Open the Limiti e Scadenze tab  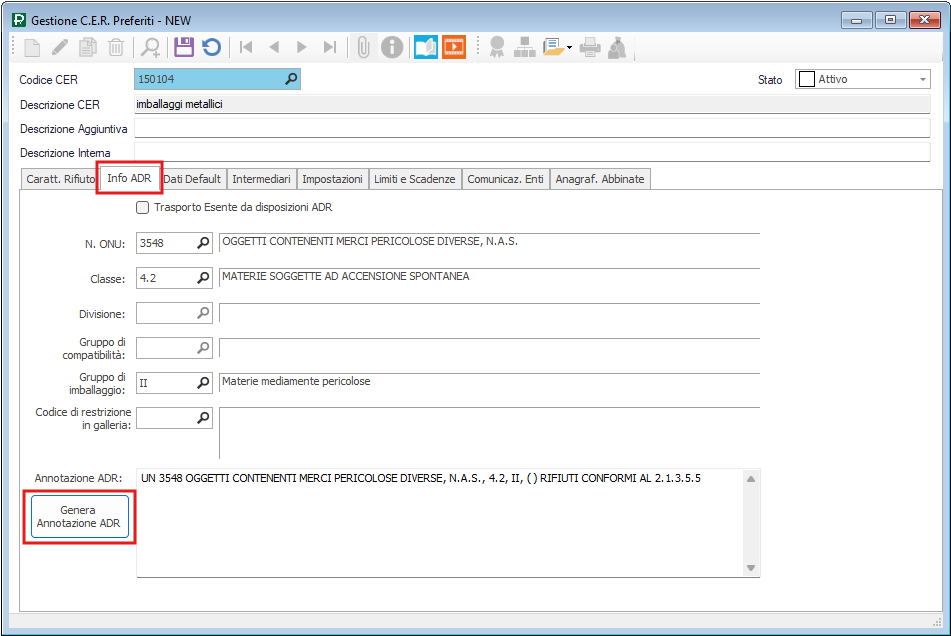pyautogui.click(x=414, y=179)
